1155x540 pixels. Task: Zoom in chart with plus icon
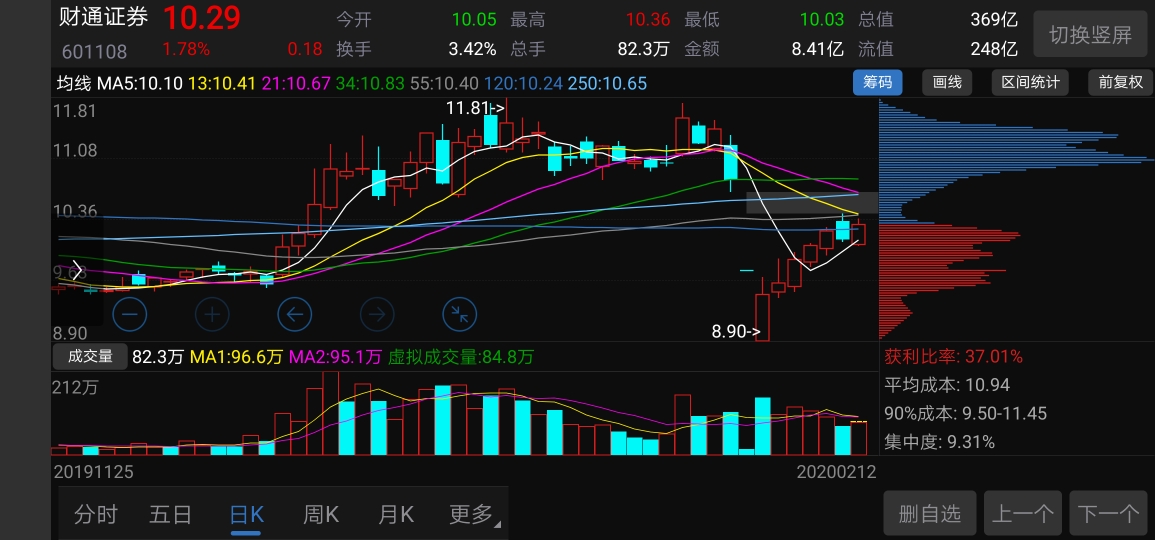212,315
